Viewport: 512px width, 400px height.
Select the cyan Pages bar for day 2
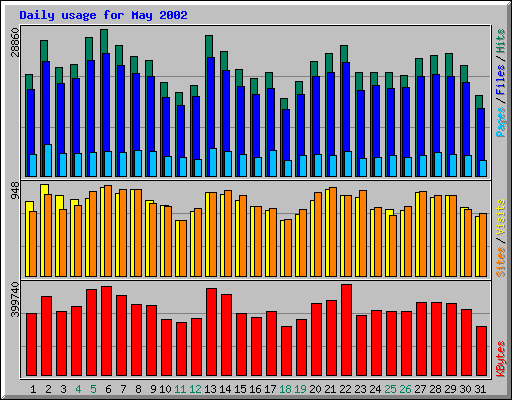point(48,160)
